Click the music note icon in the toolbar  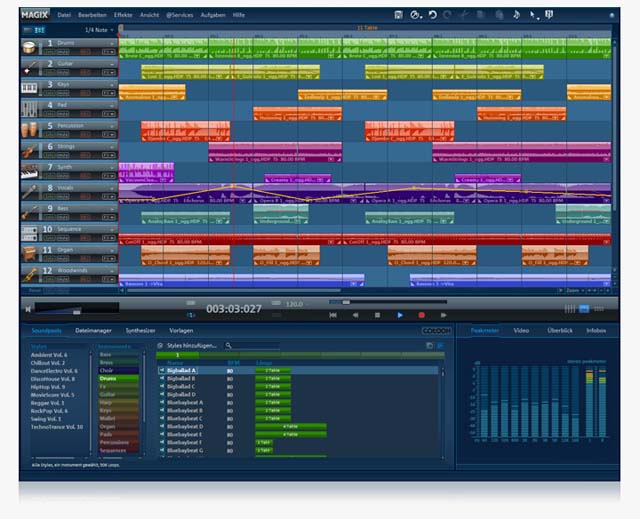(516, 15)
